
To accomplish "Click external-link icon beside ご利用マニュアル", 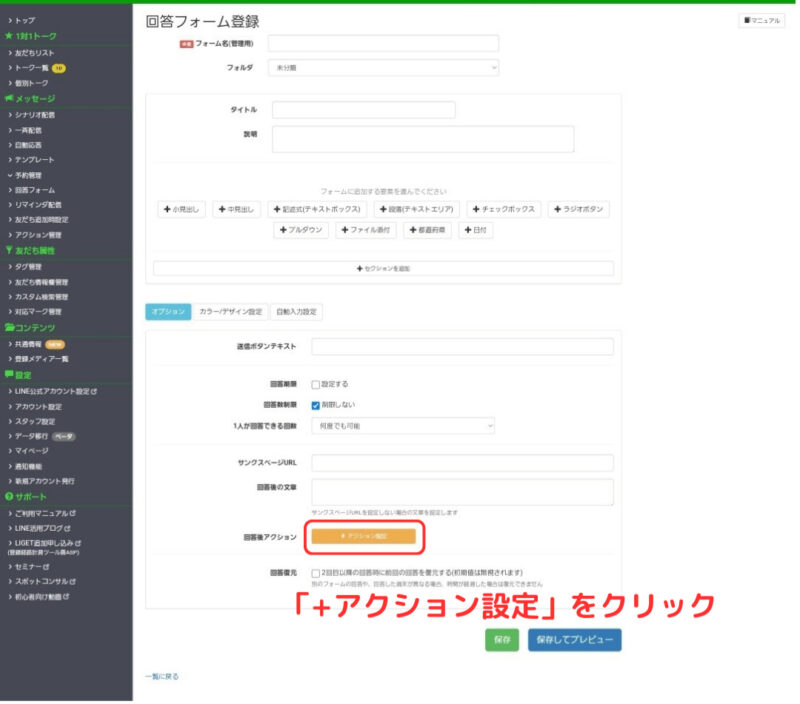I will coord(72,514).
